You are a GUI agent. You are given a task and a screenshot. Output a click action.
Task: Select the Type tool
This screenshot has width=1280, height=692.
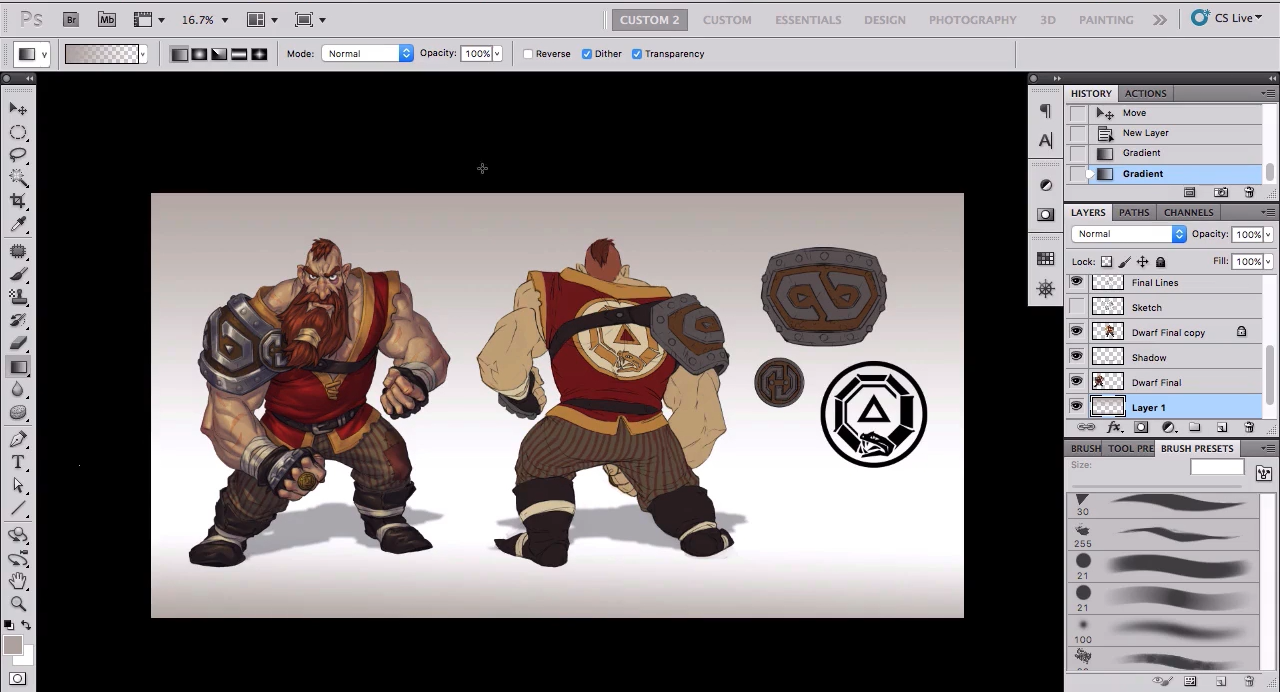(18, 462)
